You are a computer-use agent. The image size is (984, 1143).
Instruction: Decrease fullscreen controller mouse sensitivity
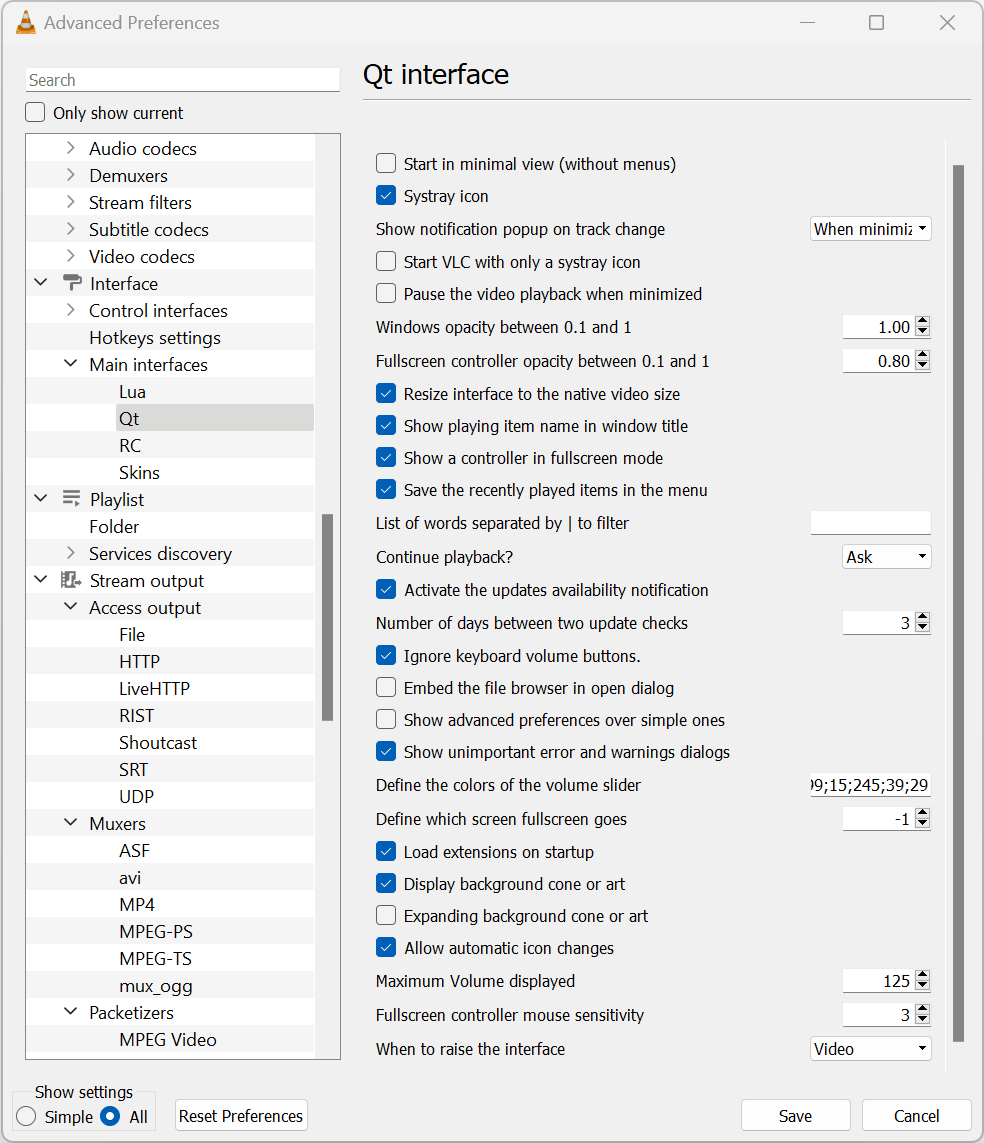tap(923, 1021)
